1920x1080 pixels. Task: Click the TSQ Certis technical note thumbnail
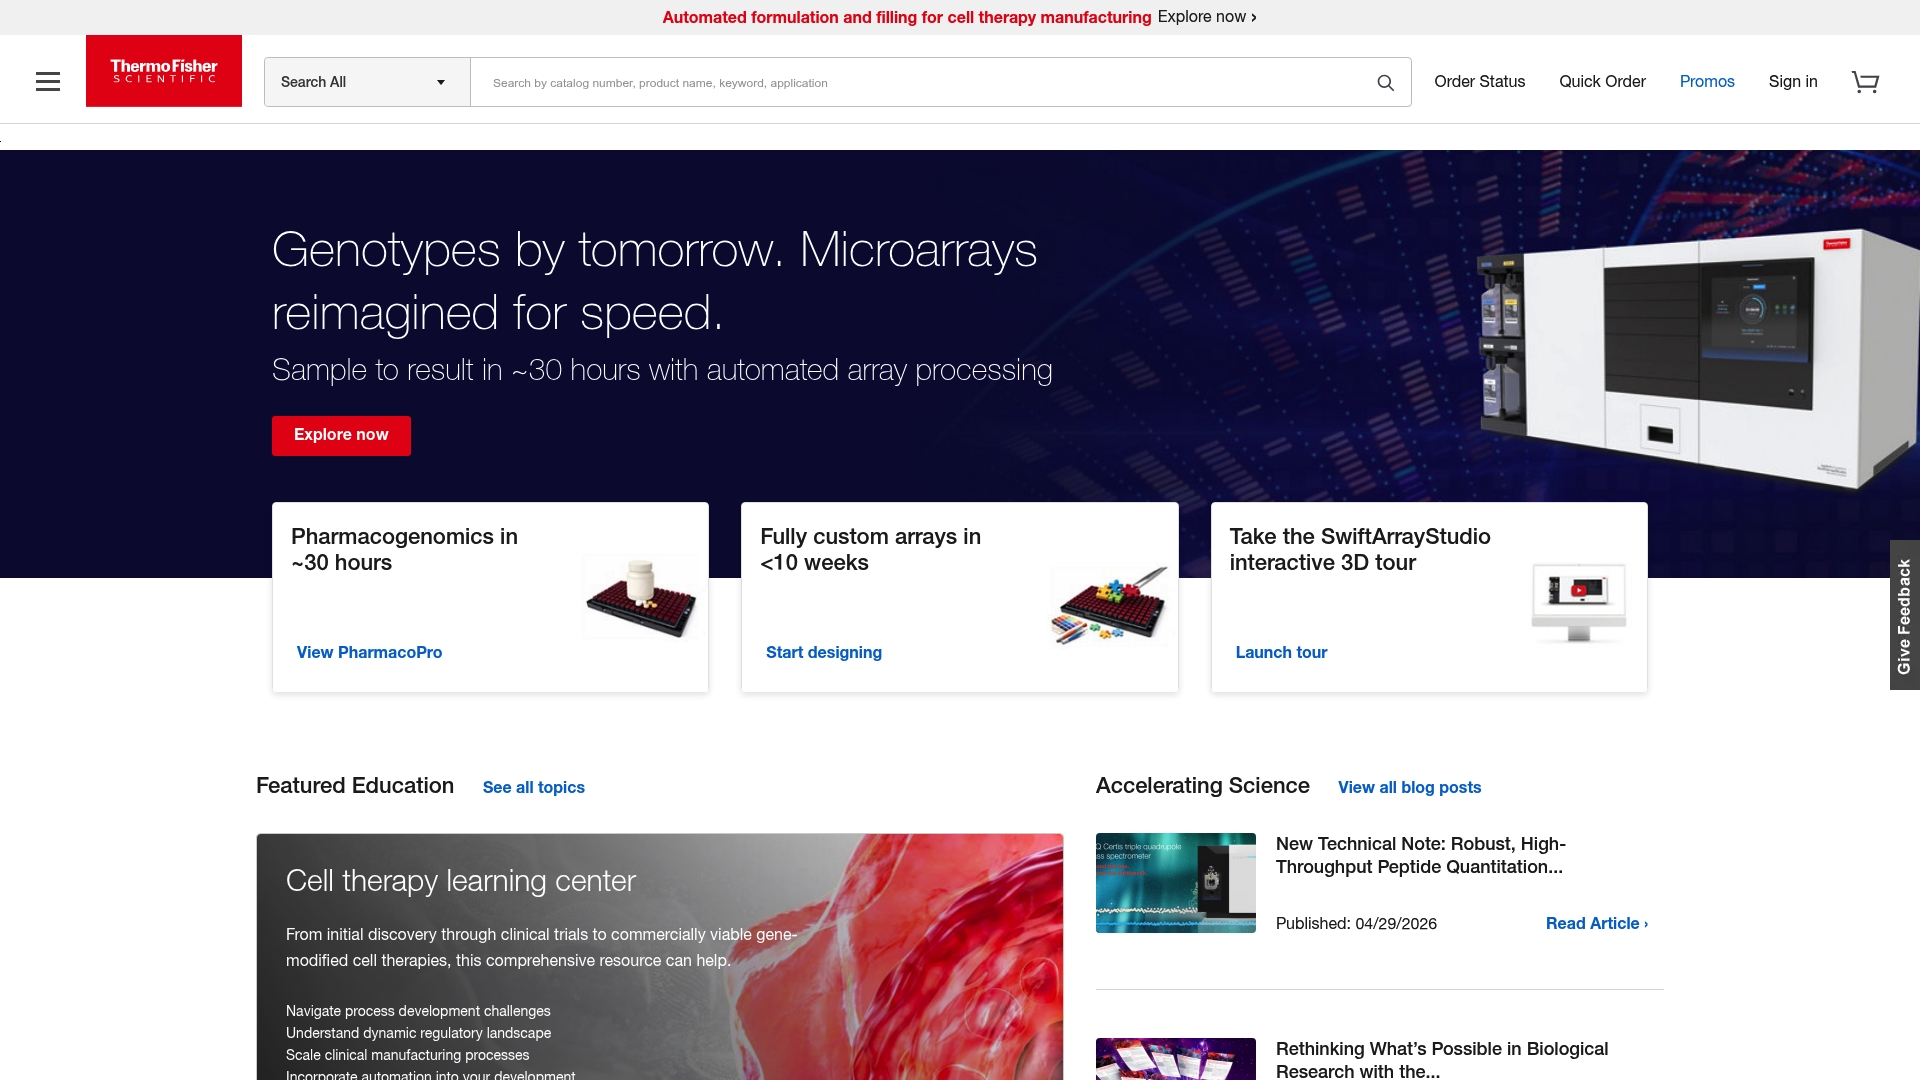(1175, 883)
